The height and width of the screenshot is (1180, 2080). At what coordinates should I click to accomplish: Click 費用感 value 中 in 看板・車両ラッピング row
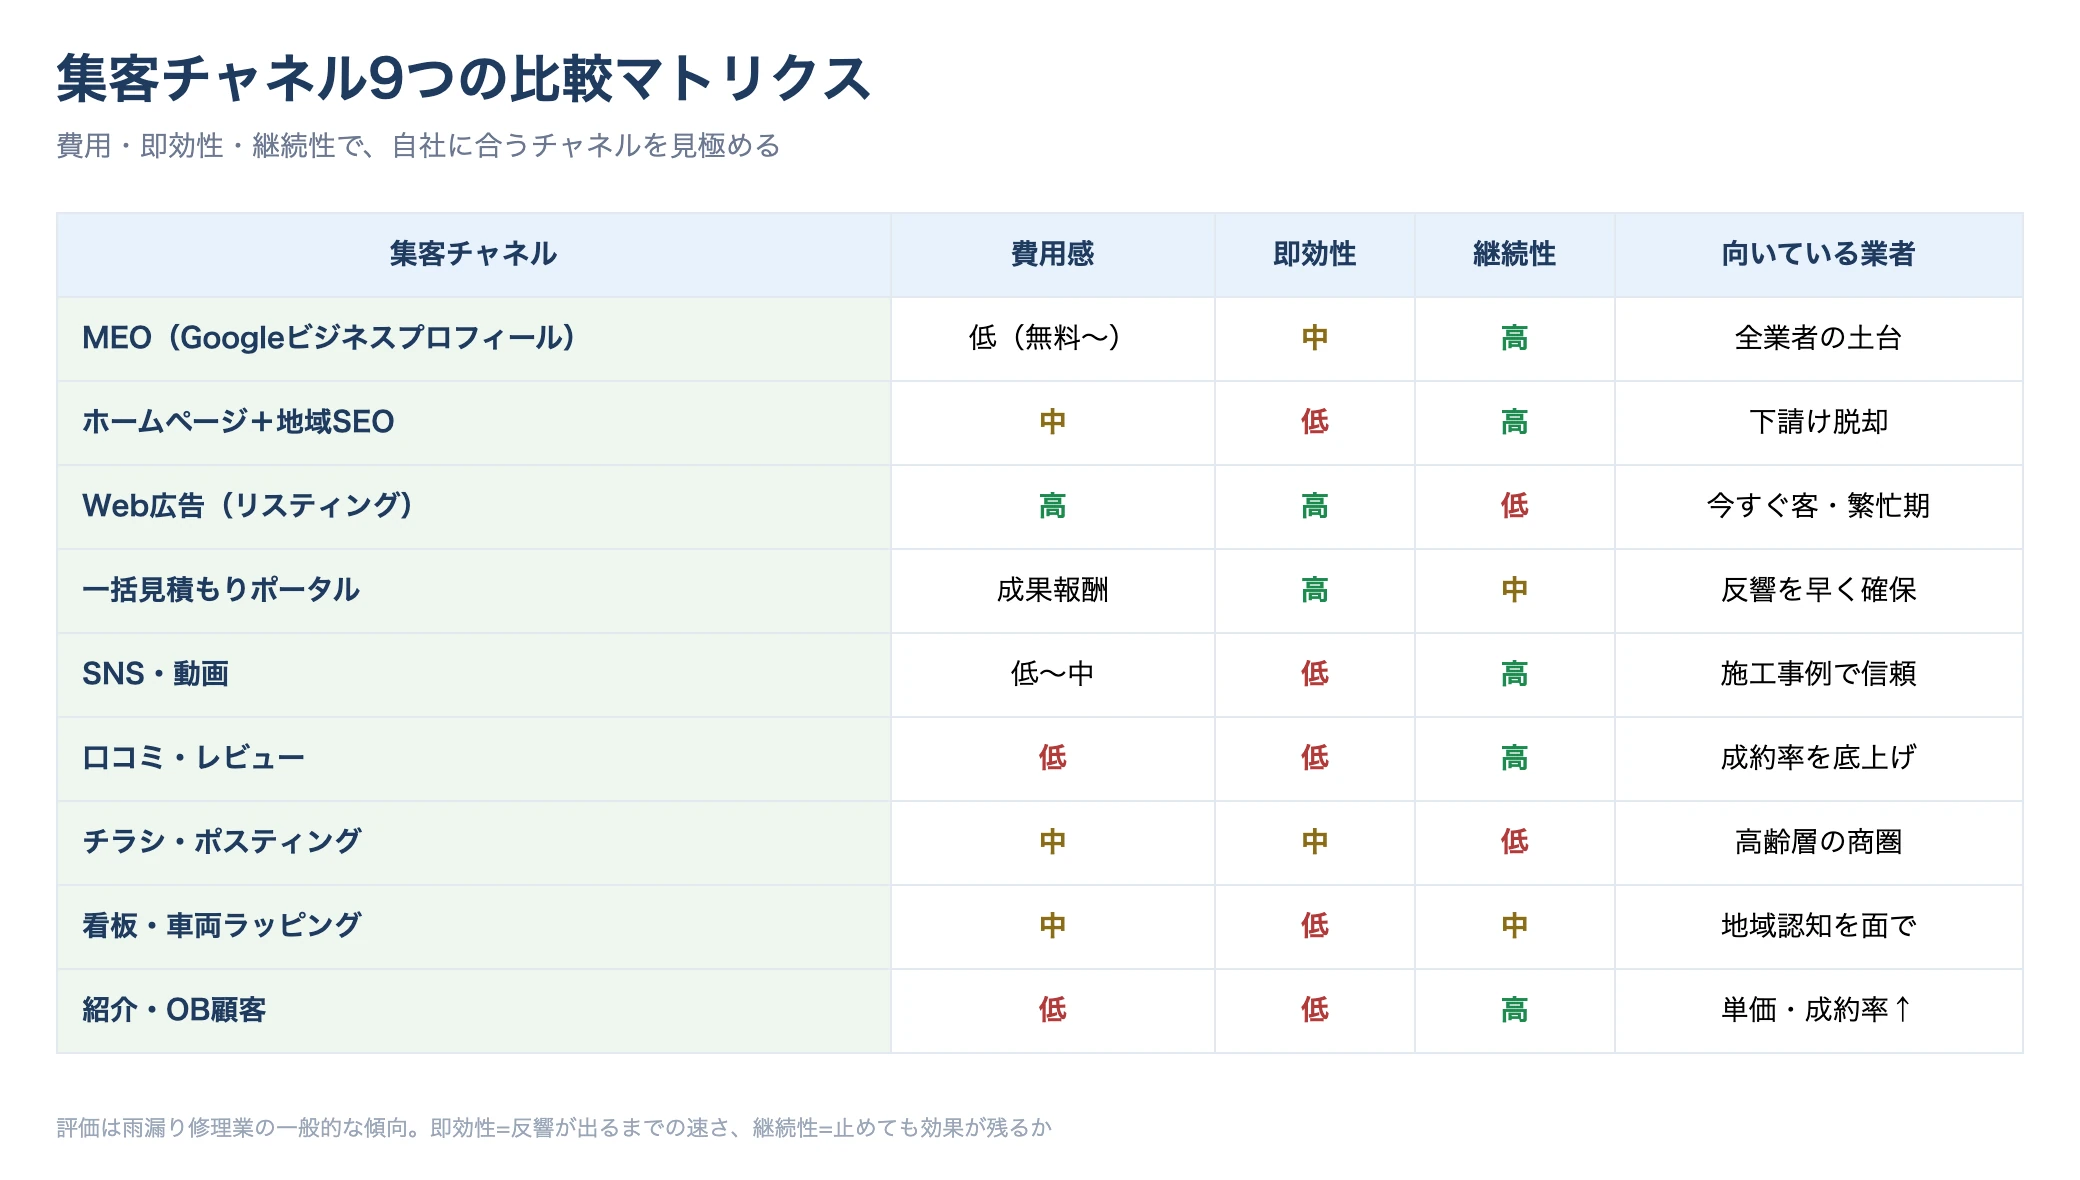(1052, 926)
